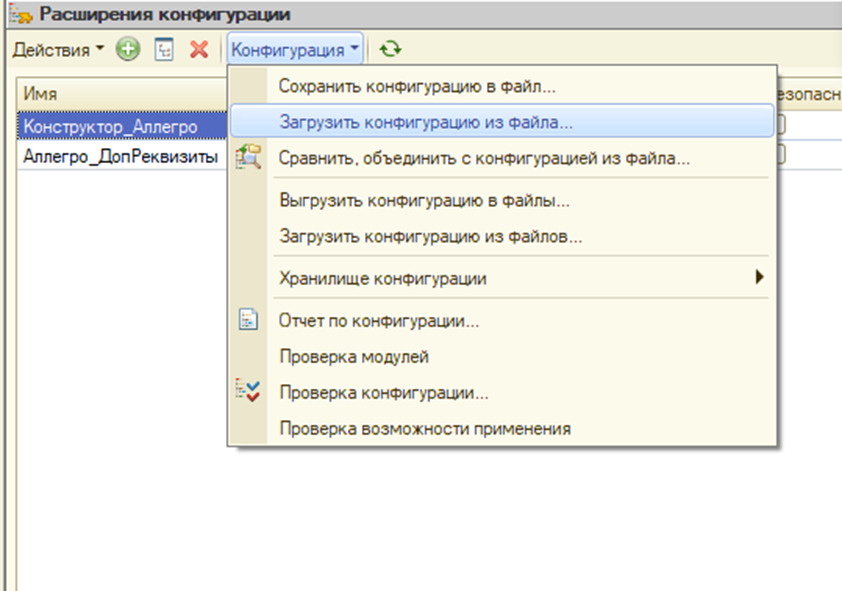Click the red delete X icon
The width and height of the screenshot is (842, 591).
199,49
